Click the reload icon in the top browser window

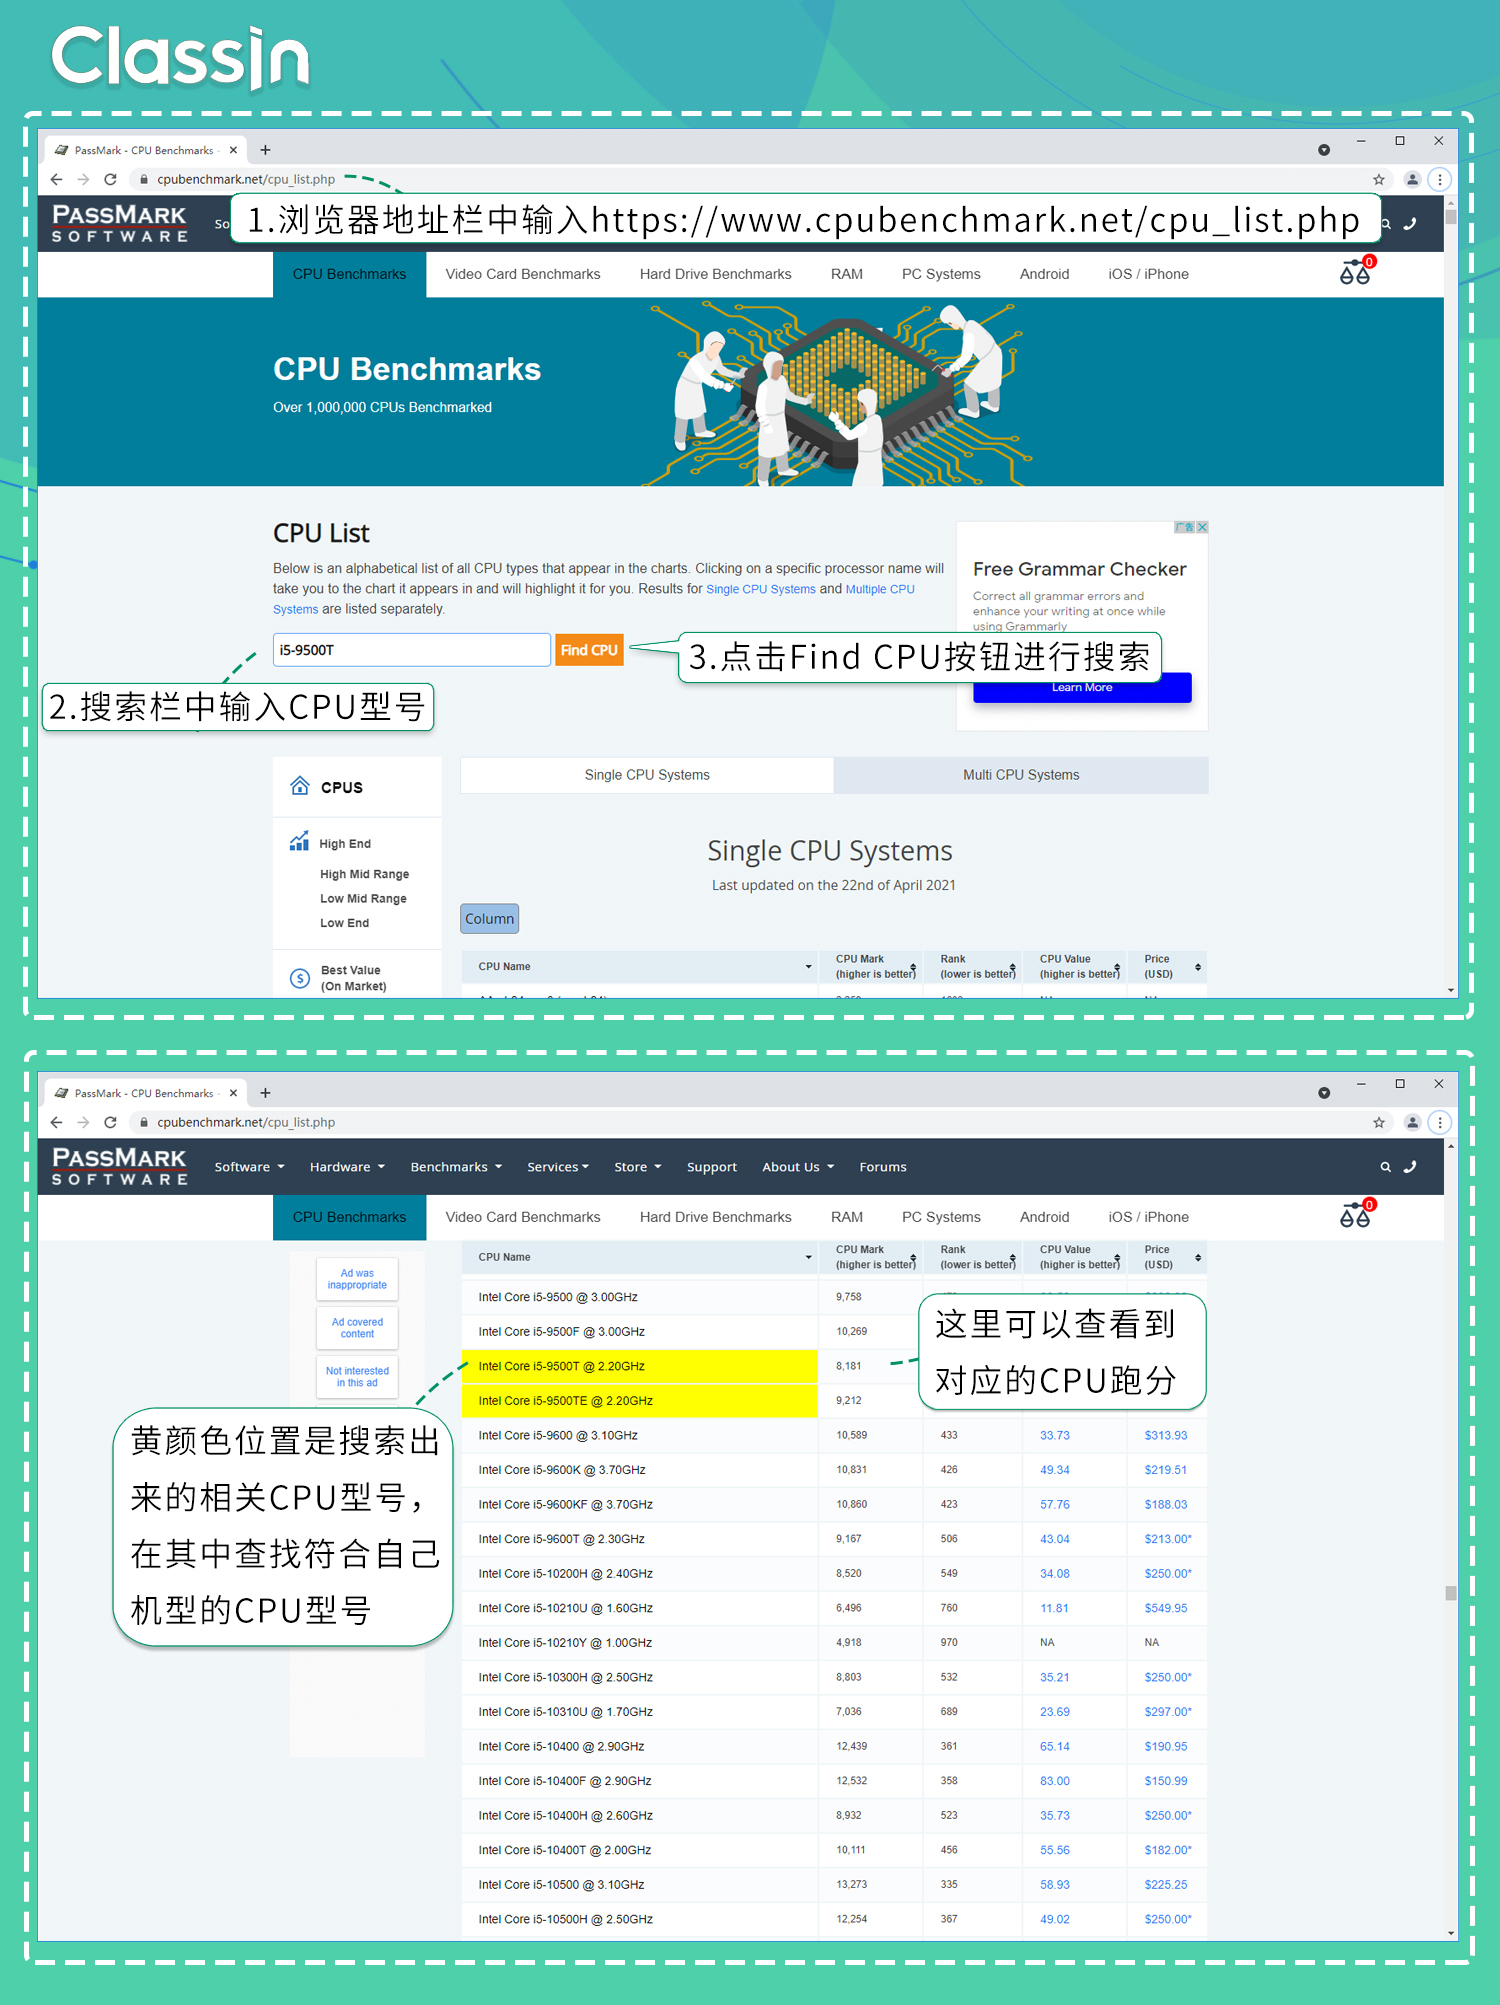111,180
